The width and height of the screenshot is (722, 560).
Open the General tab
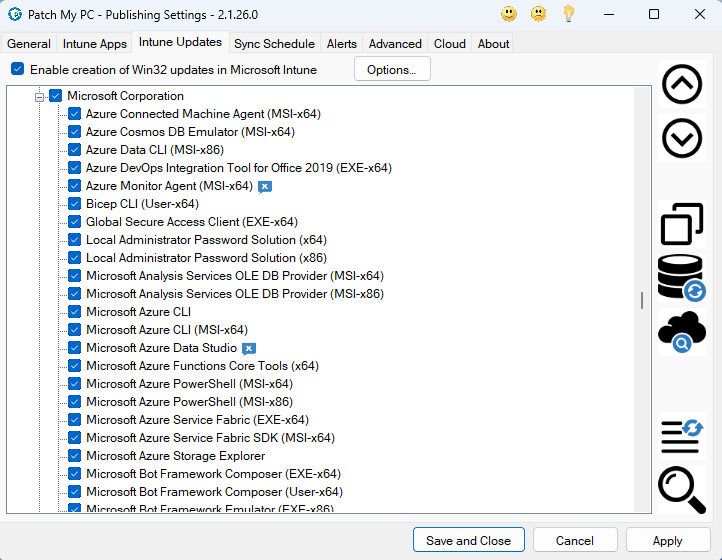click(x=29, y=44)
